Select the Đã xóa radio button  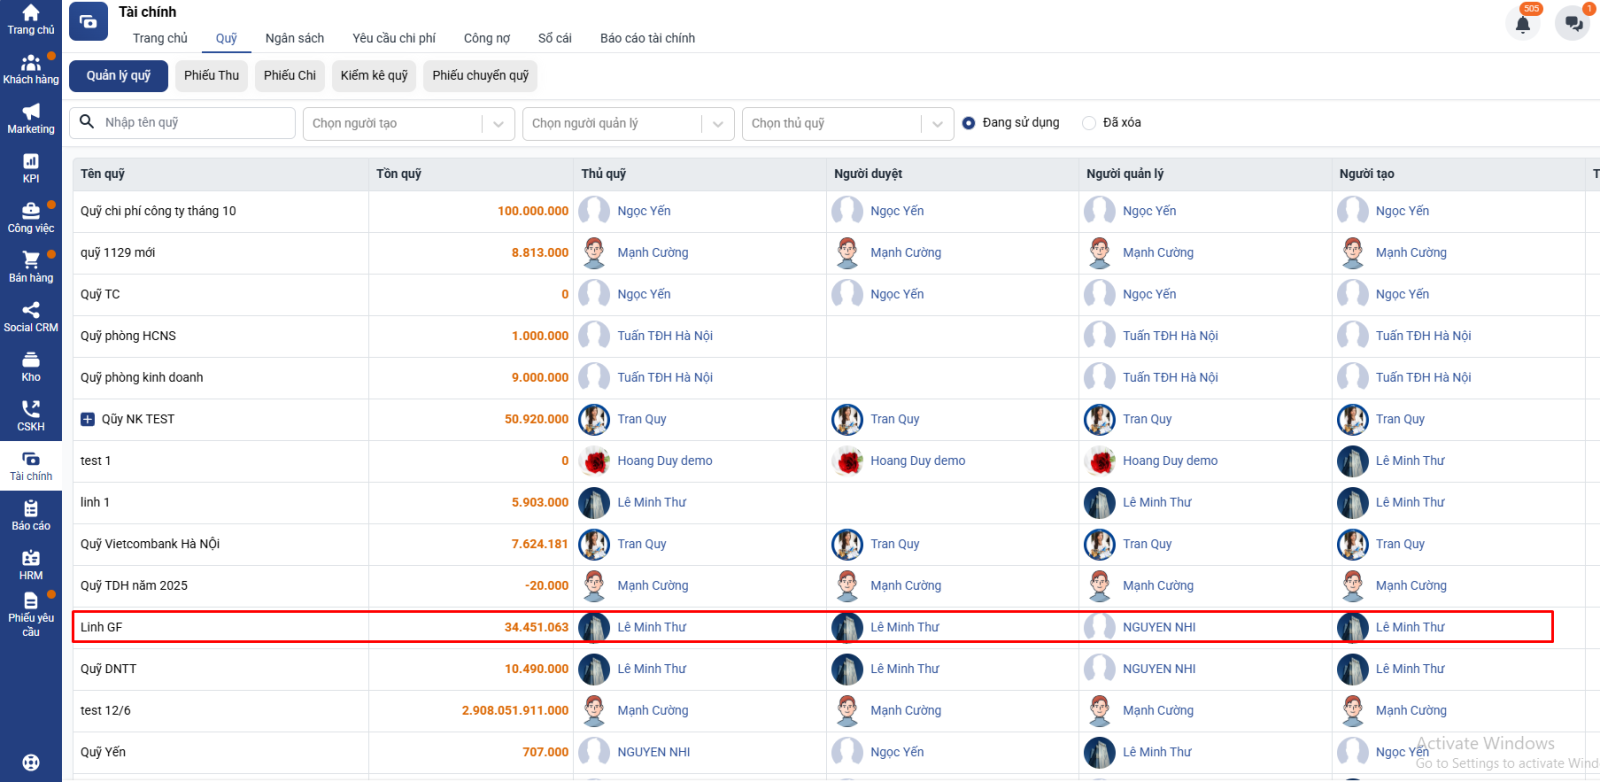[1089, 123]
